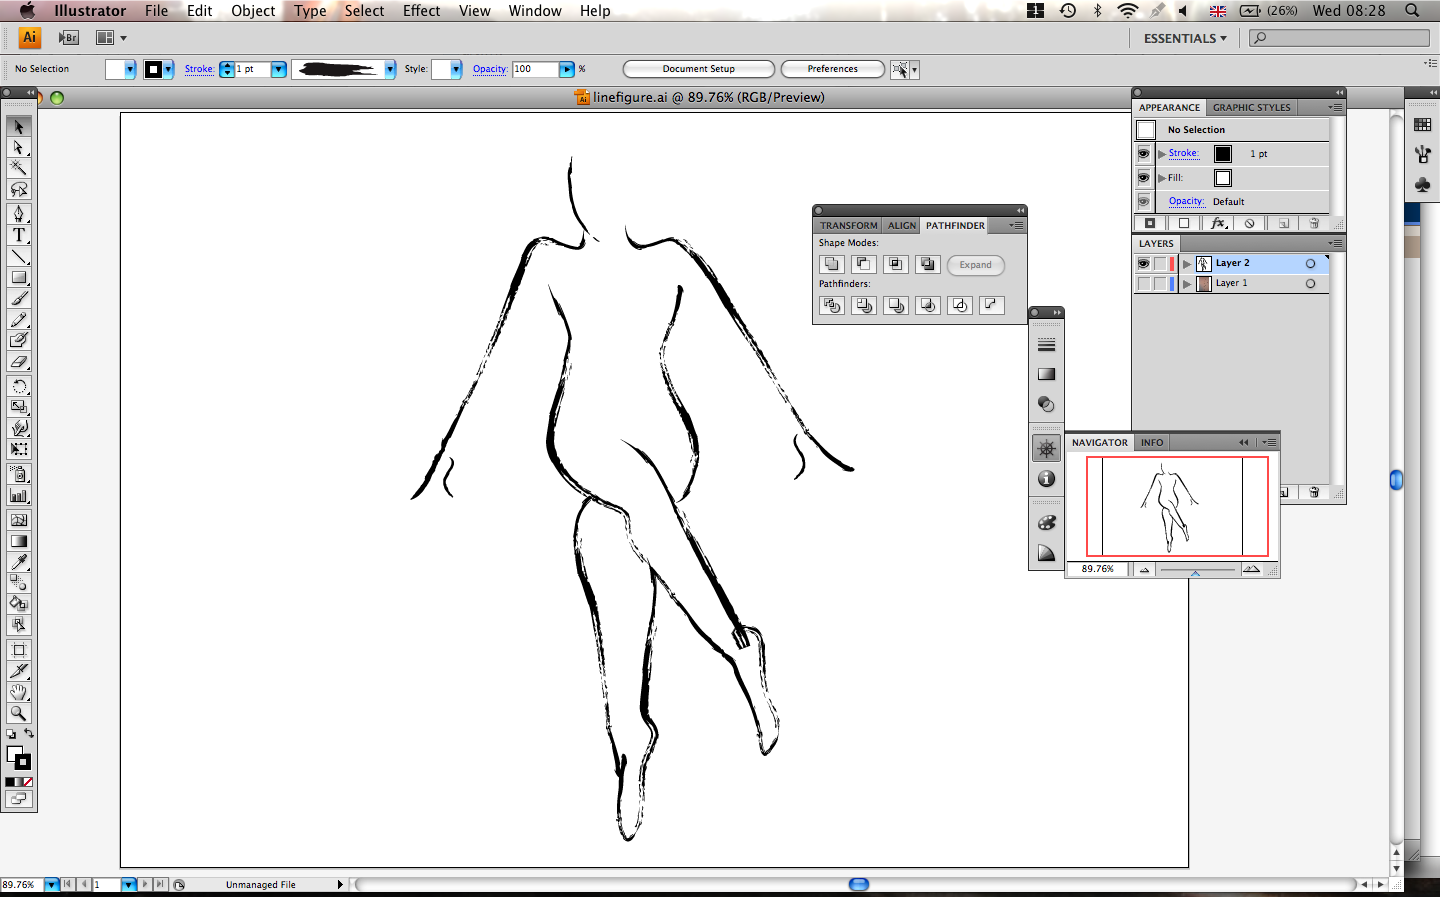
Task: Click the Unite shape mode in Pathfinder
Action: pyautogui.click(x=831, y=265)
